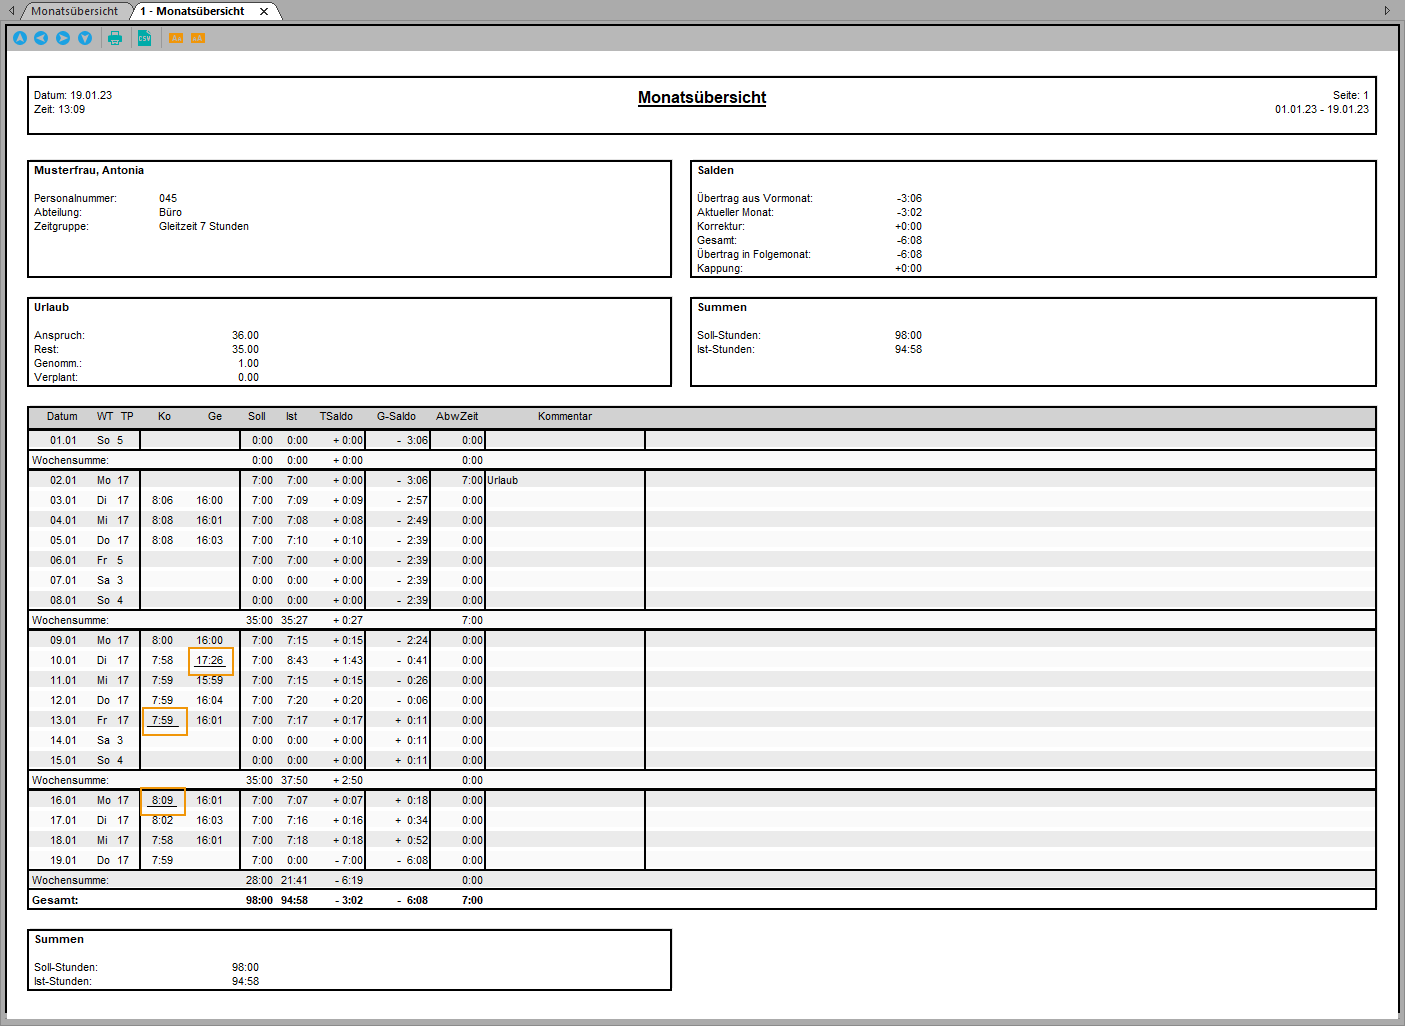Click the blue down arrow navigation icon
This screenshot has width=1405, height=1026.
click(85, 38)
